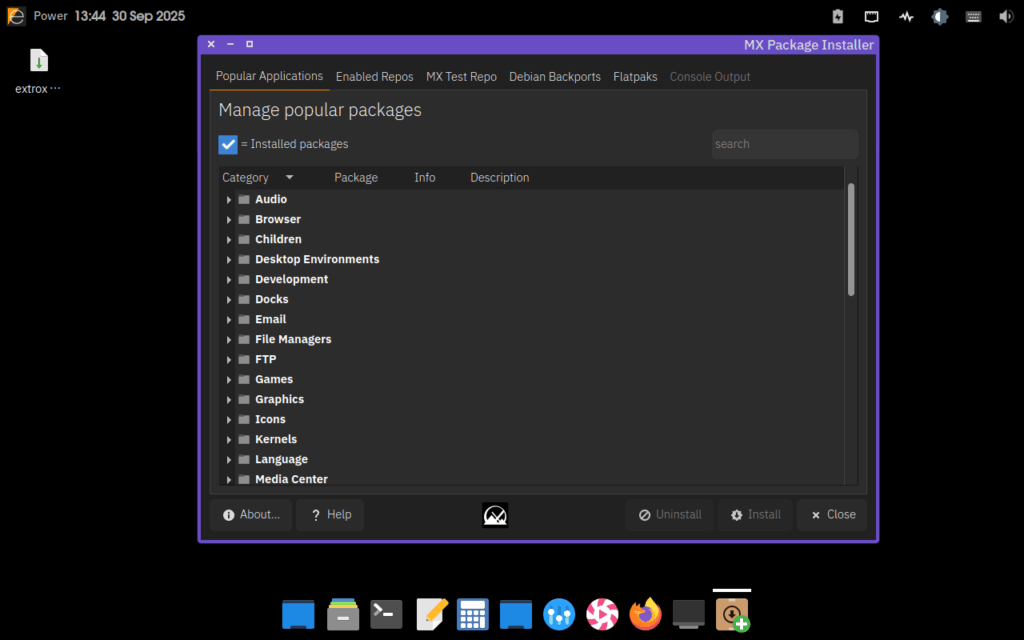The height and width of the screenshot is (640, 1024).
Task: Sort by the Category column header
Action: [x=246, y=178]
